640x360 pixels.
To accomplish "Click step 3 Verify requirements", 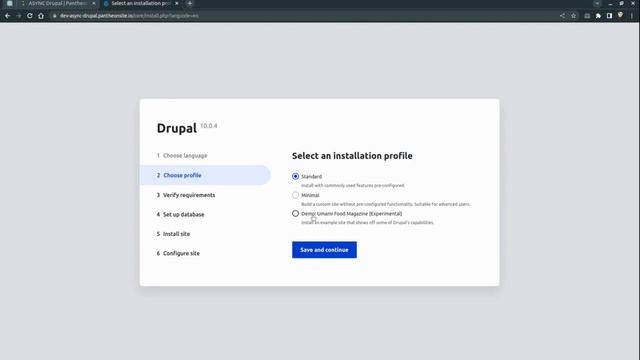I will (x=186, y=195).
